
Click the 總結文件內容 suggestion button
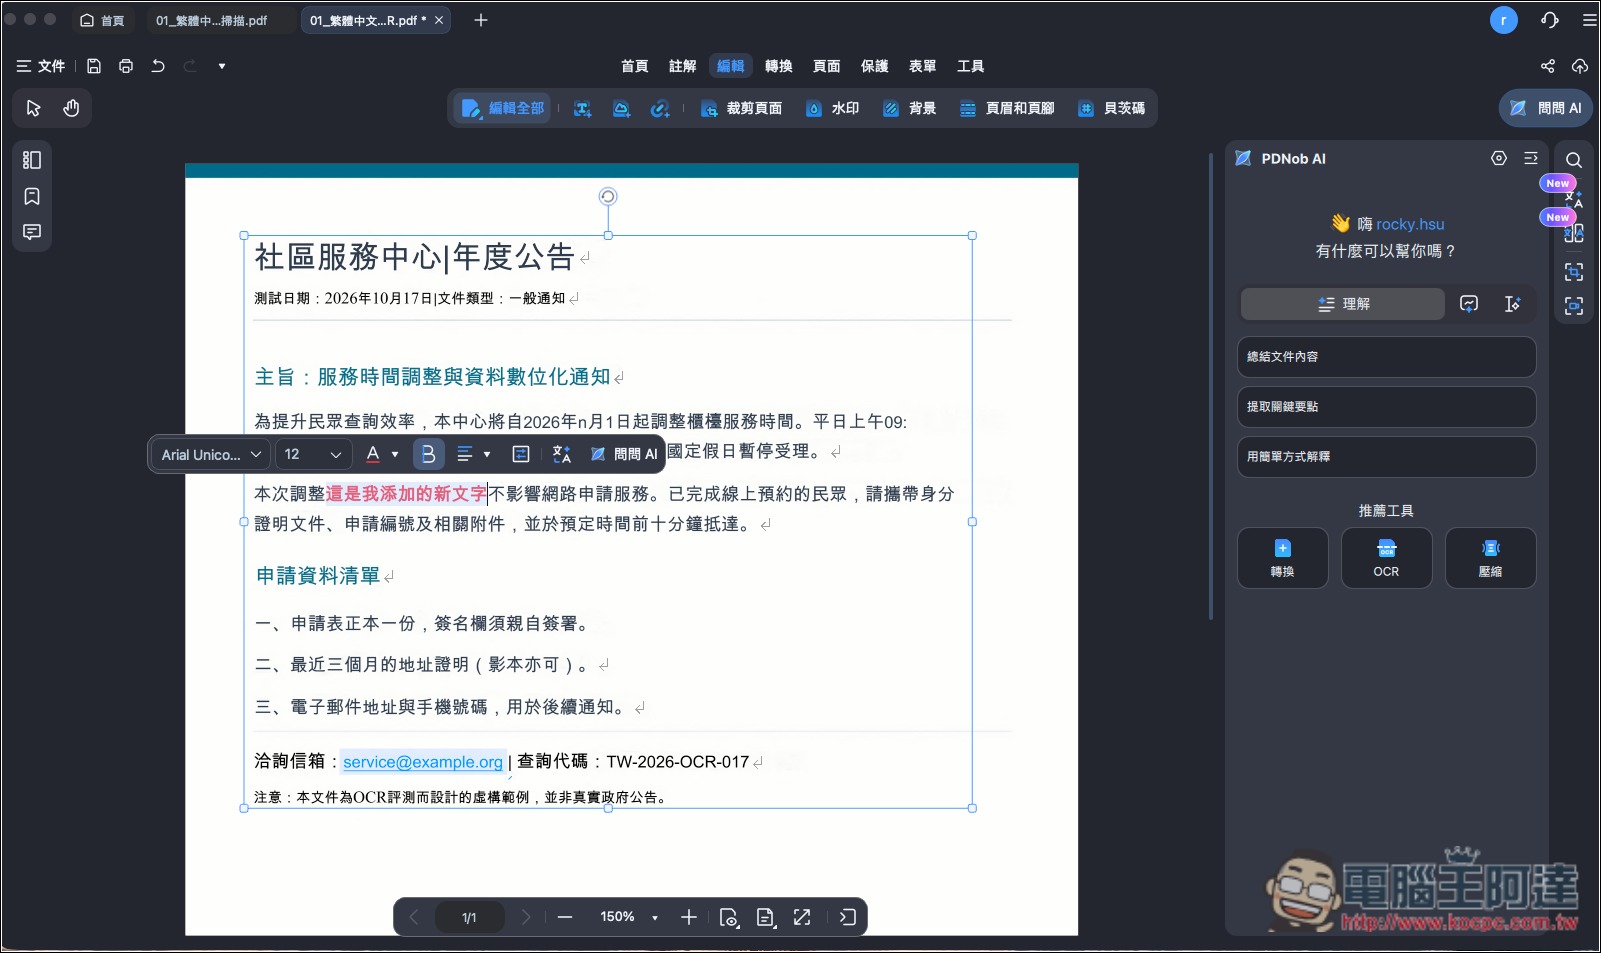pyautogui.click(x=1386, y=357)
